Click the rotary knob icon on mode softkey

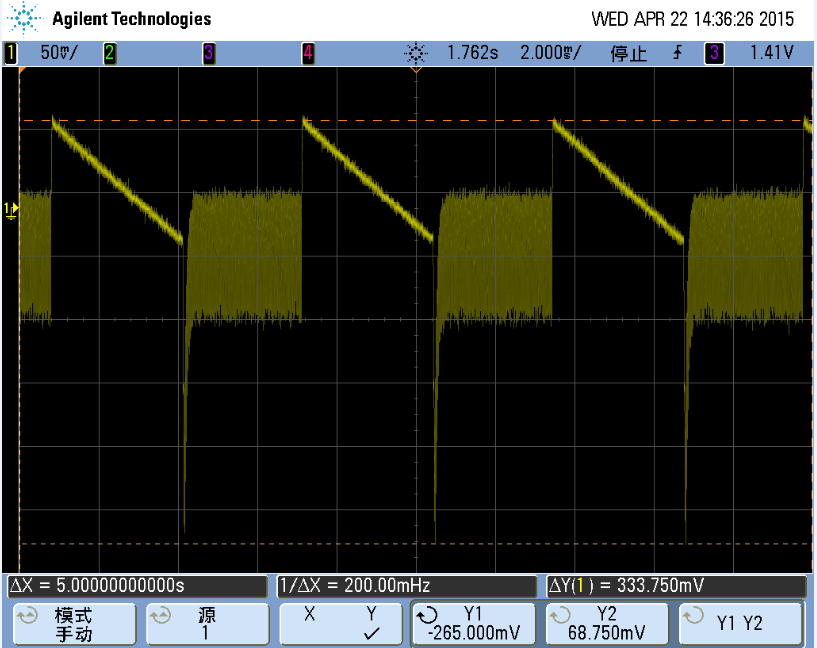click(27, 616)
